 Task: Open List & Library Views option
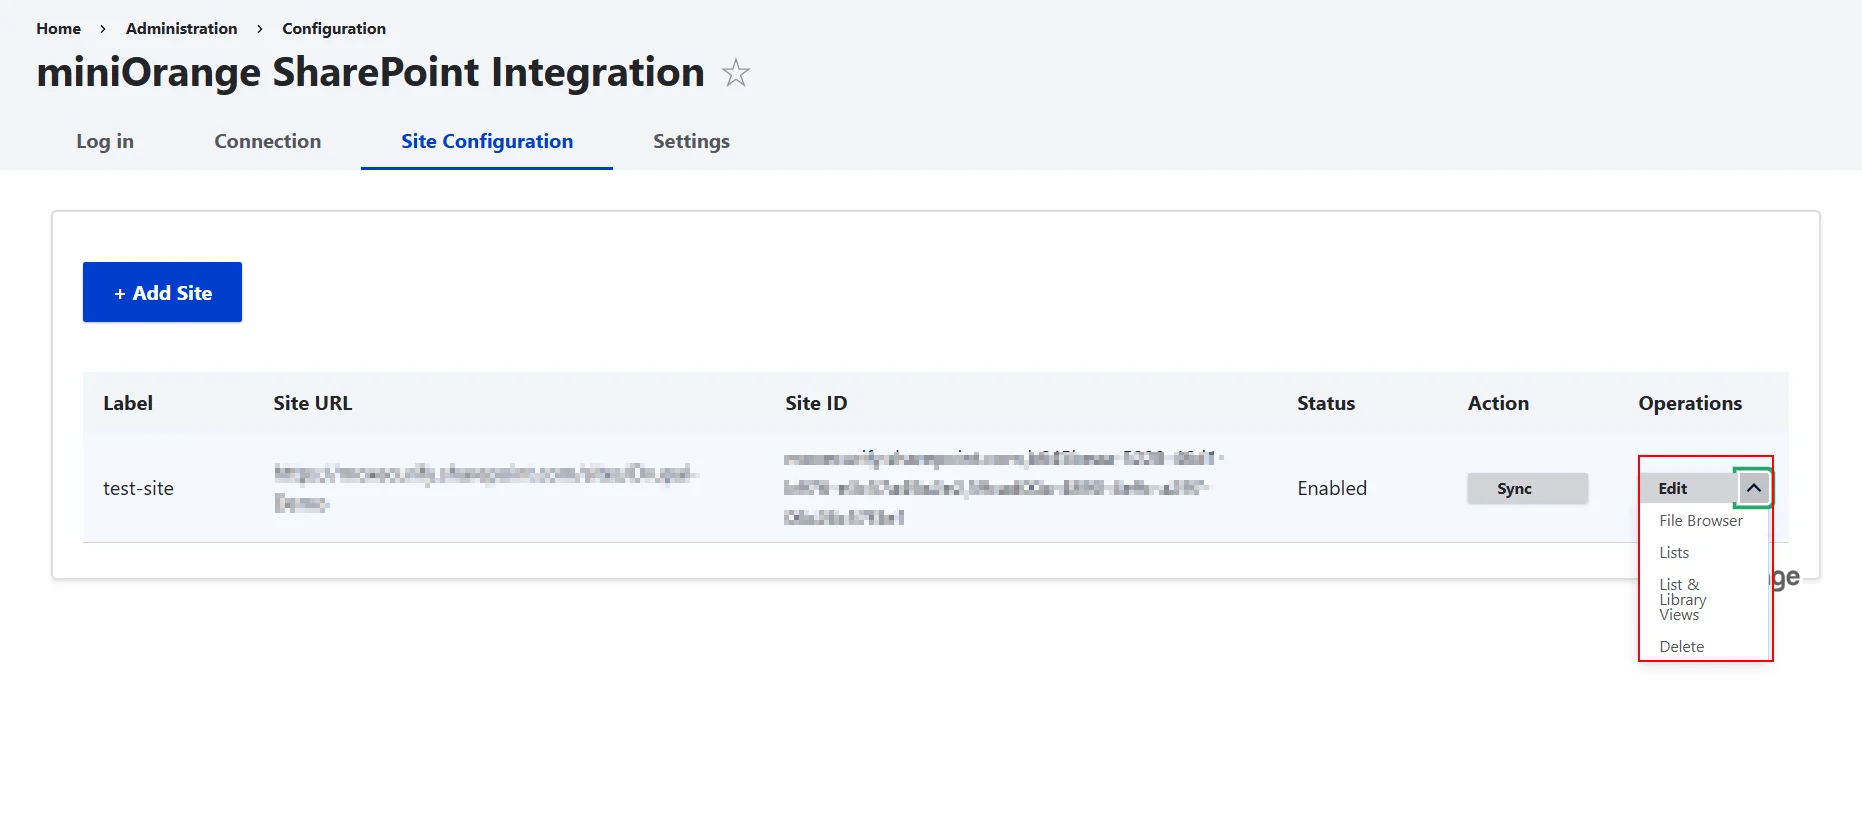1683,599
